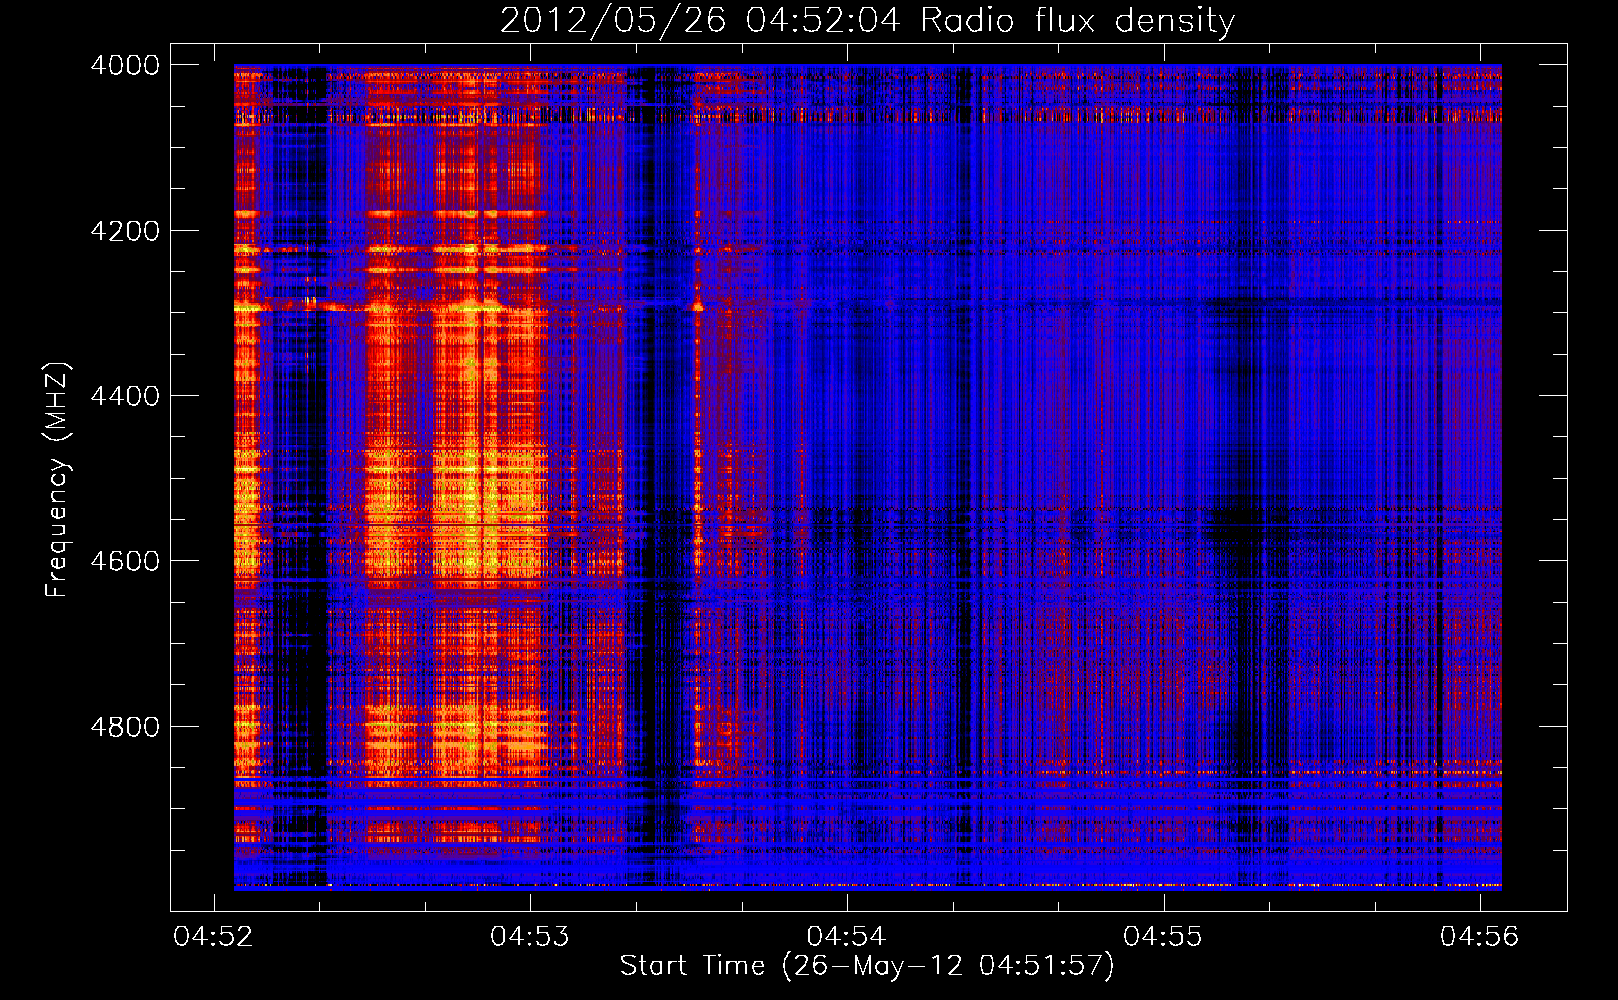Select the 4400 frequency tick label
1618x1000 pixels.
coord(125,396)
